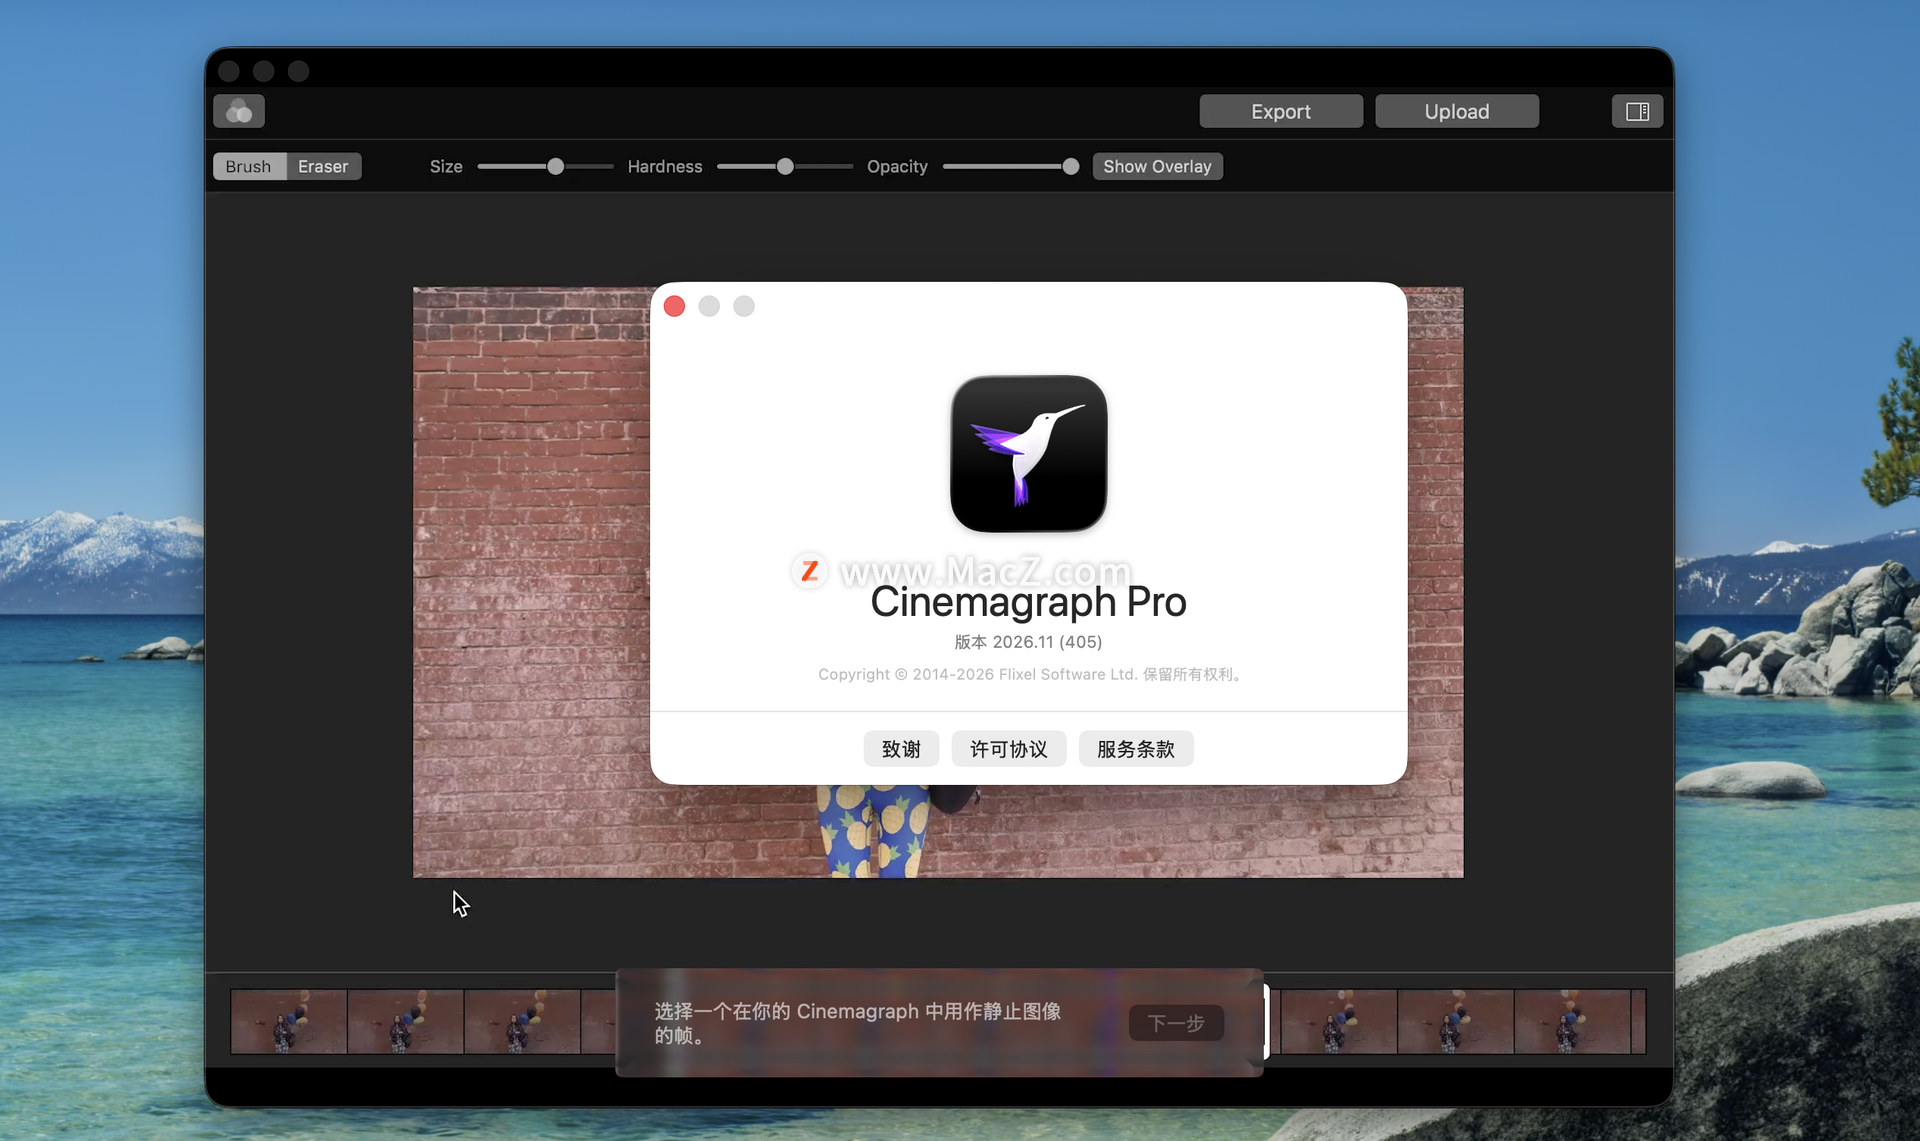1920x1141 pixels.
Task: Switch to the Eraser mode
Action: coord(323,166)
